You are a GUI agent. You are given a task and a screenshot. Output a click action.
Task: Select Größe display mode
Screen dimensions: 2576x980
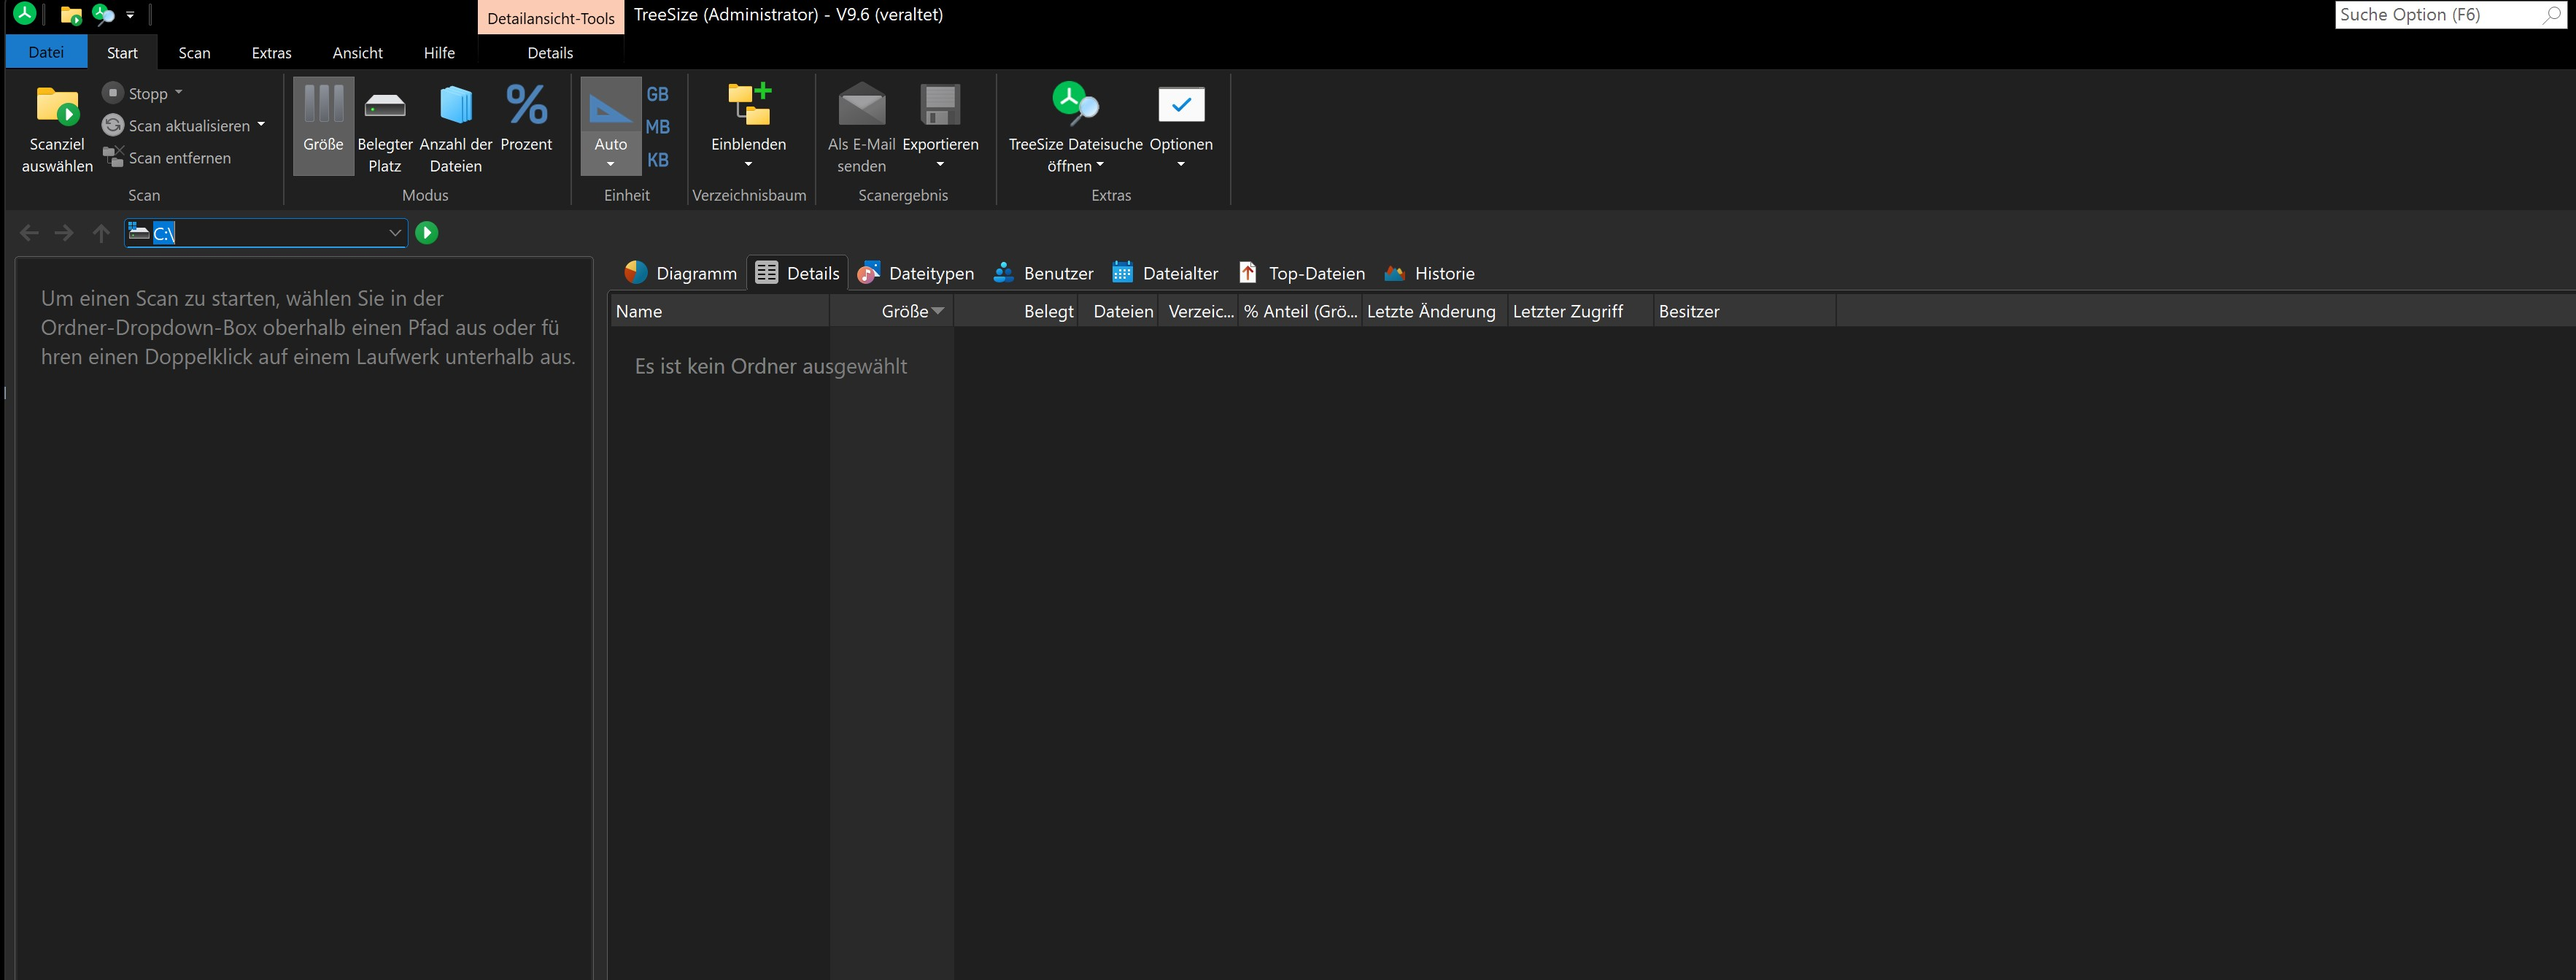pyautogui.click(x=323, y=126)
